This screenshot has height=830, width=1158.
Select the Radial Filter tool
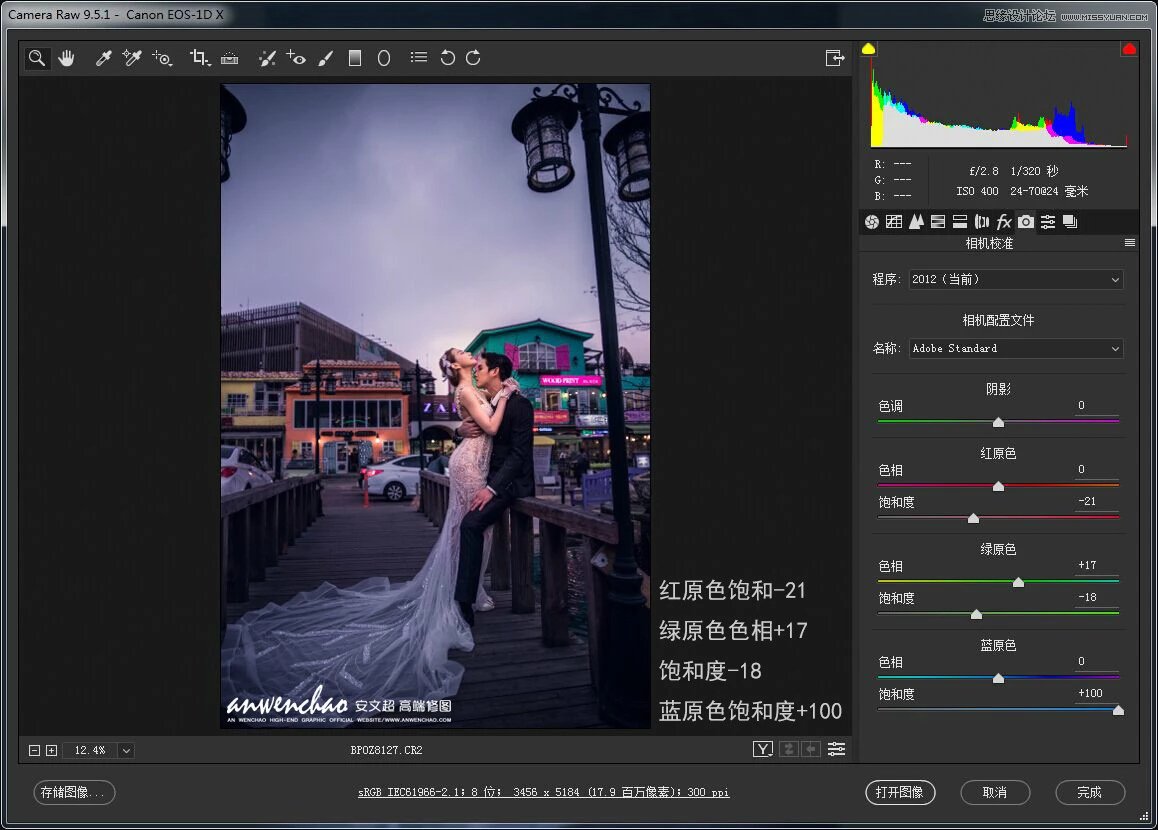click(x=384, y=58)
